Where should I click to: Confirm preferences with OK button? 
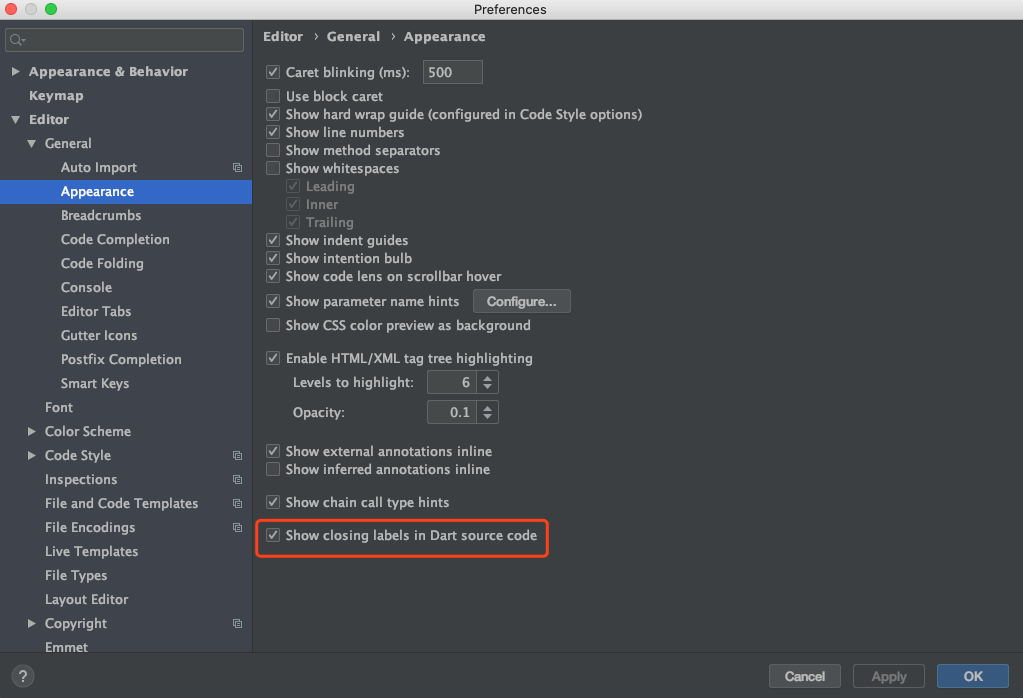tap(973, 676)
